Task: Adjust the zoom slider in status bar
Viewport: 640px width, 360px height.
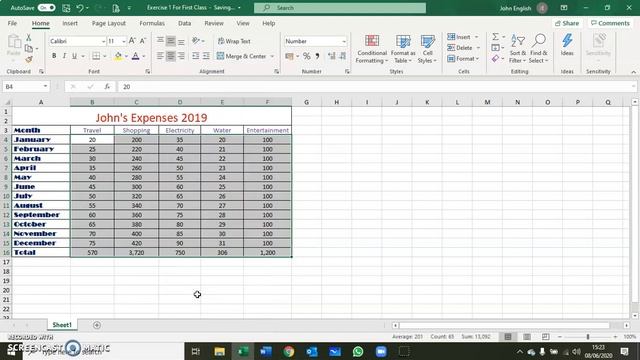Action: pos(588,337)
